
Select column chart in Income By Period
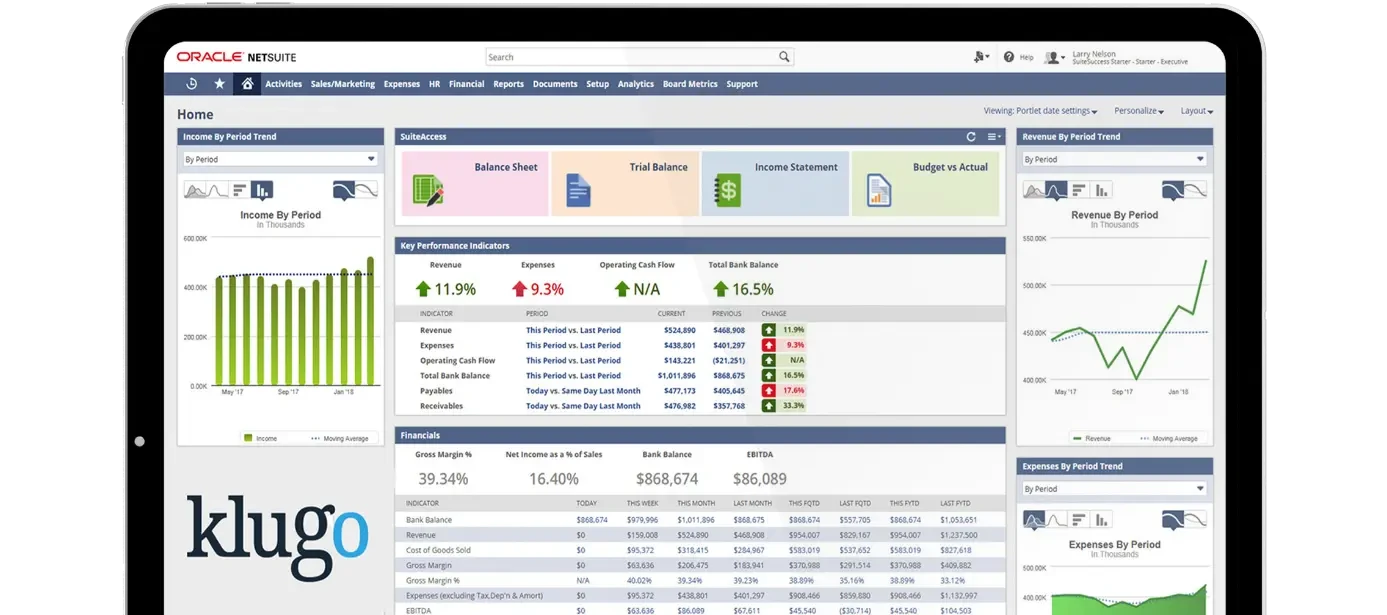click(x=261, y=190)
